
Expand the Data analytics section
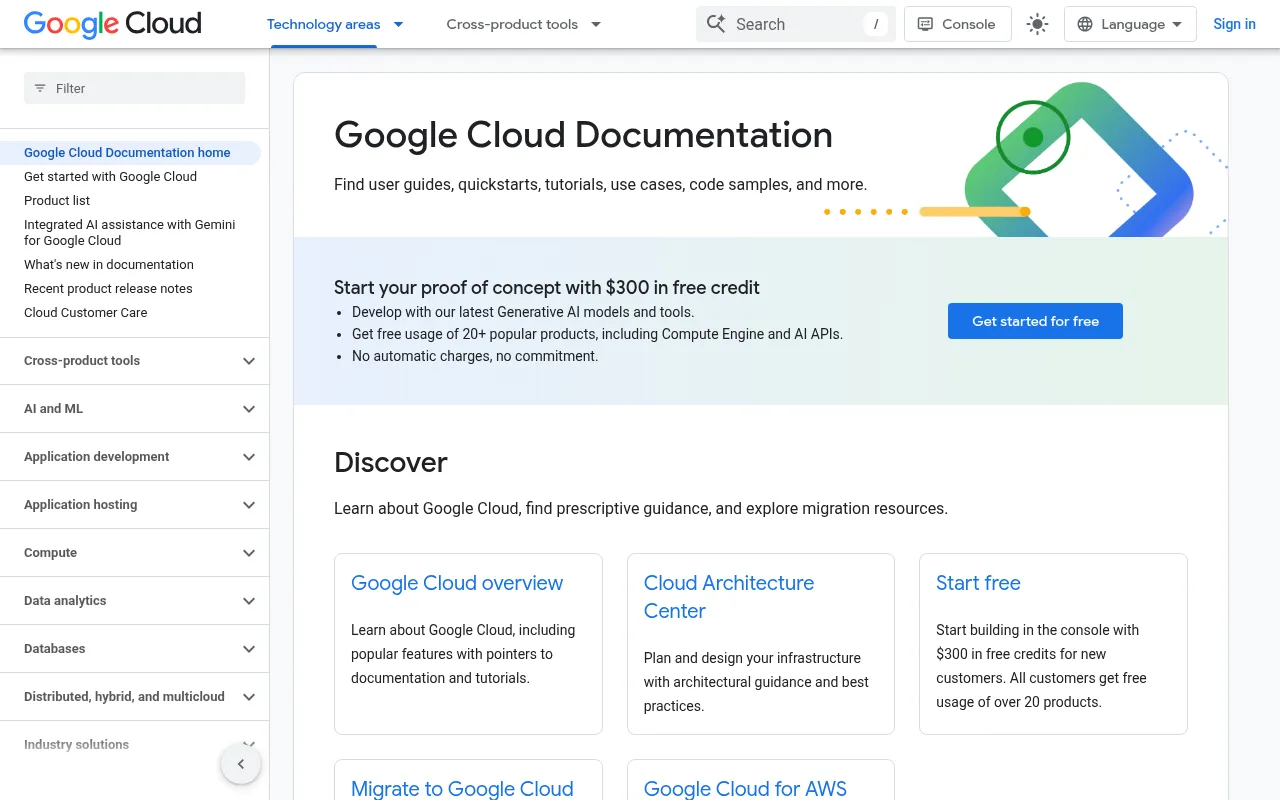[134, 601]
